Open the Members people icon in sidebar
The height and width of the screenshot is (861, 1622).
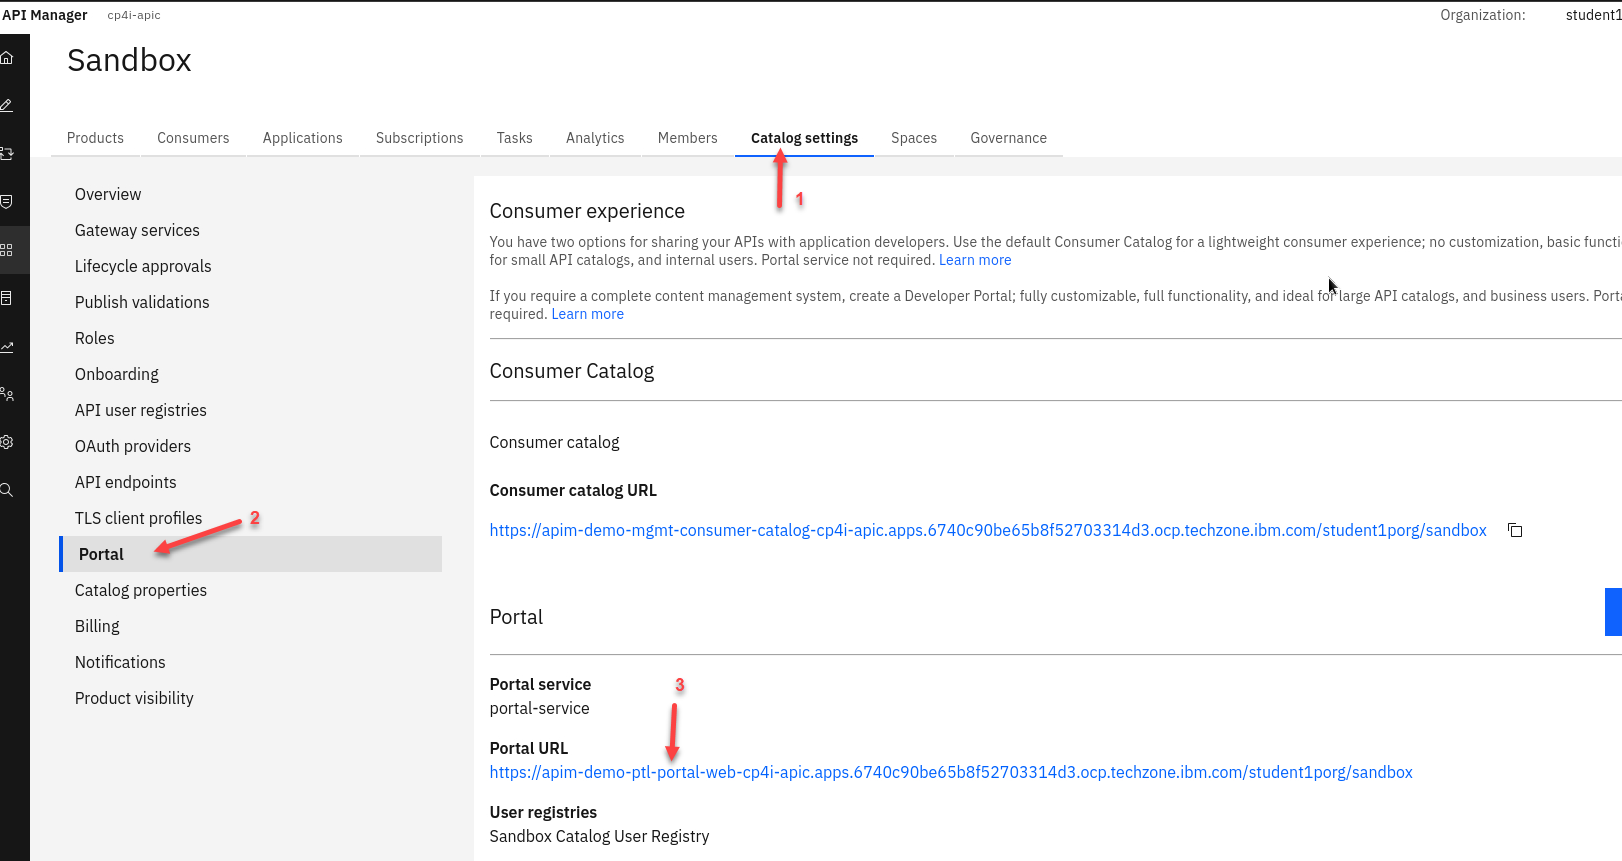tap(7, 395)
